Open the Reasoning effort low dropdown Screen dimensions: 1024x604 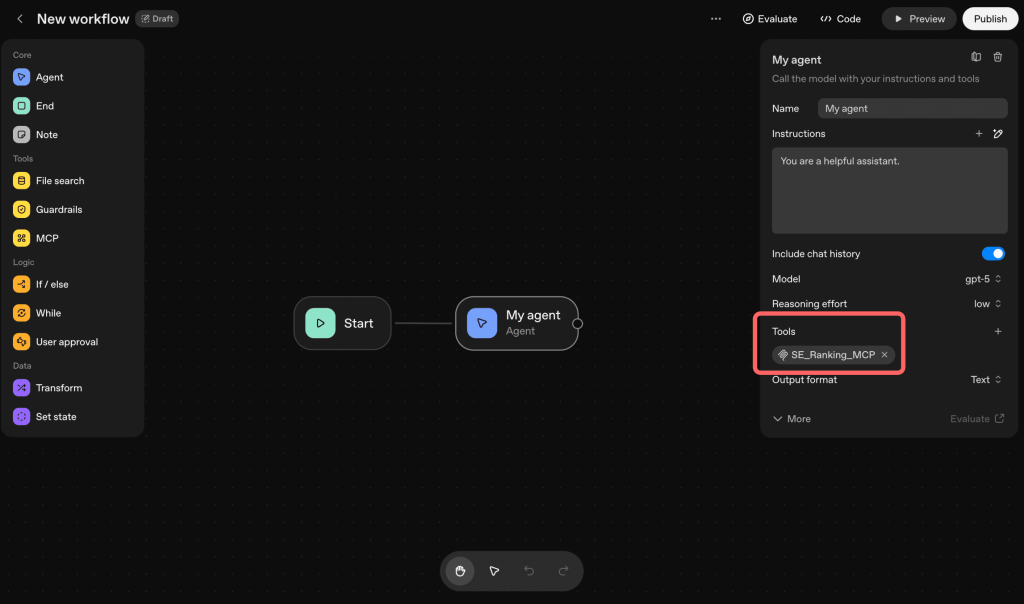click(x=988, y=304)
